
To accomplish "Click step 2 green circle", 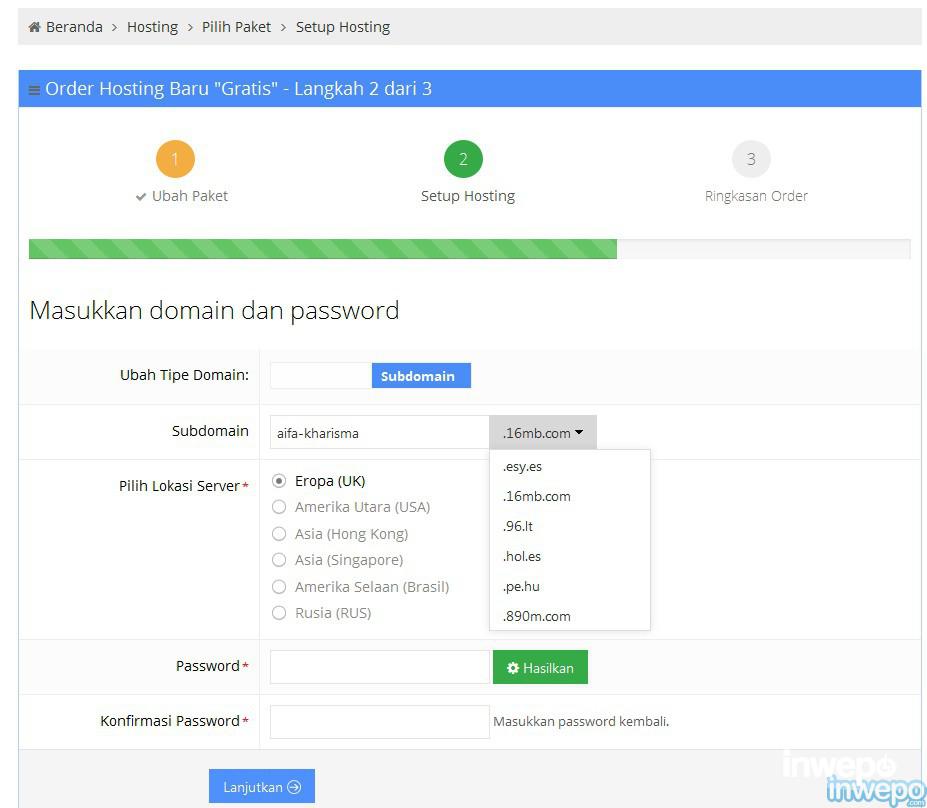I will 464,159.
